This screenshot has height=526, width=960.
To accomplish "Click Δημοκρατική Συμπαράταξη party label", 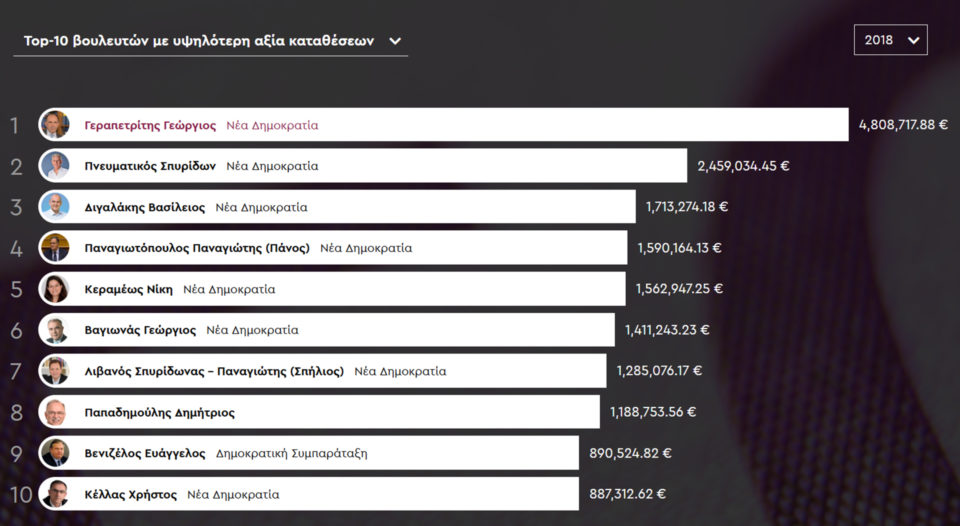I will coord(291,453).
